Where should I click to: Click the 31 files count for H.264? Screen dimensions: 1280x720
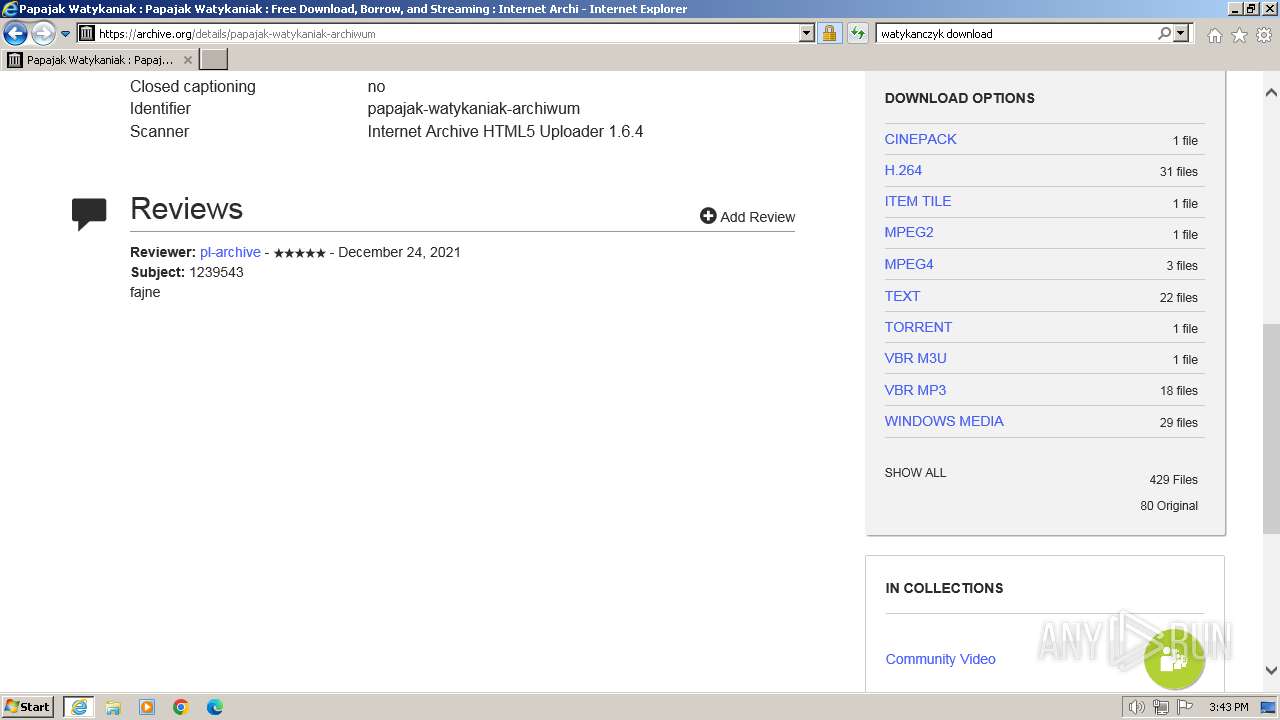1178,172
